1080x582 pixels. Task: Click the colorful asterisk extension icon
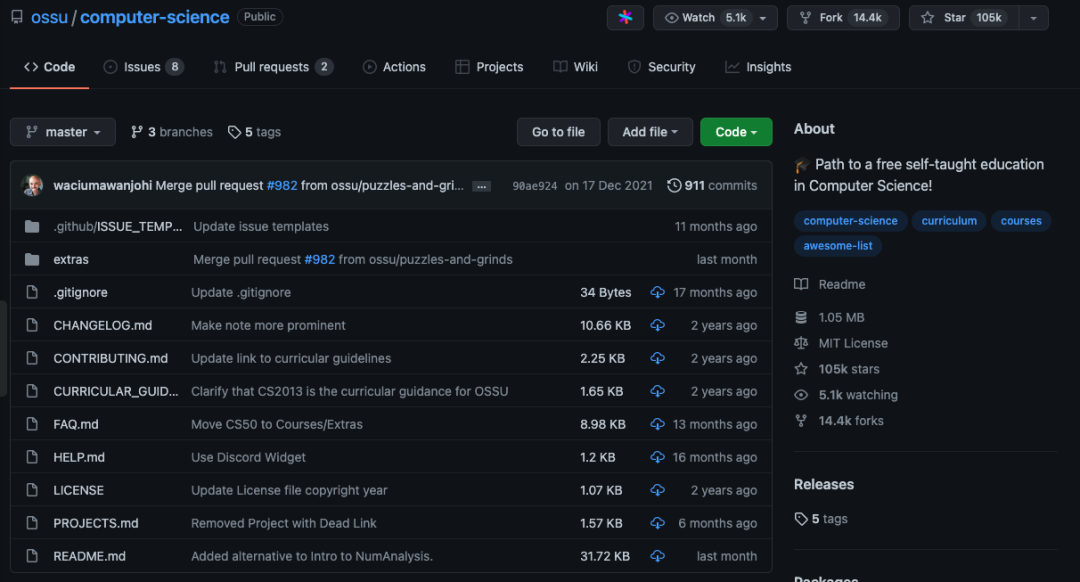625,17
